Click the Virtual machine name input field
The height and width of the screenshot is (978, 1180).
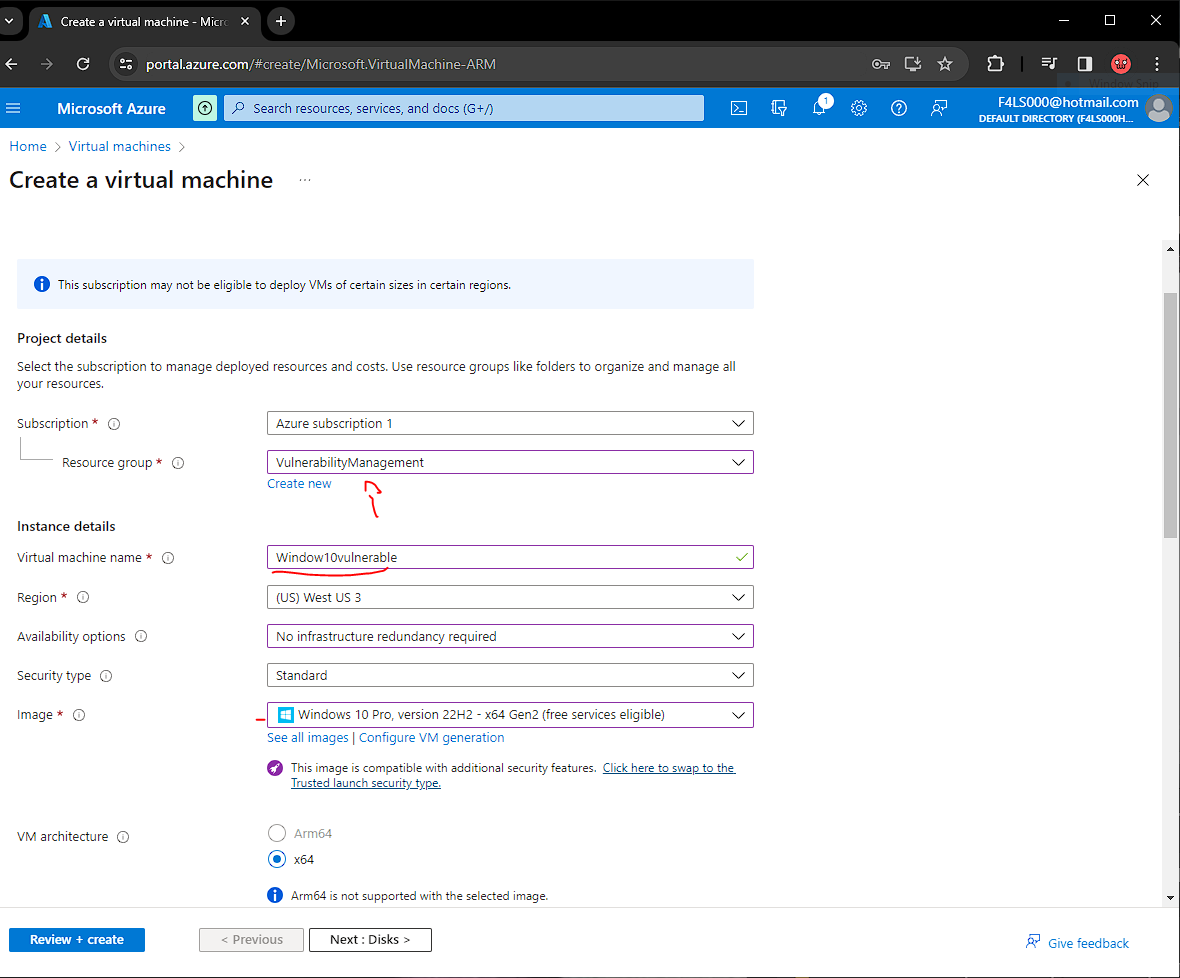[510, 557]
